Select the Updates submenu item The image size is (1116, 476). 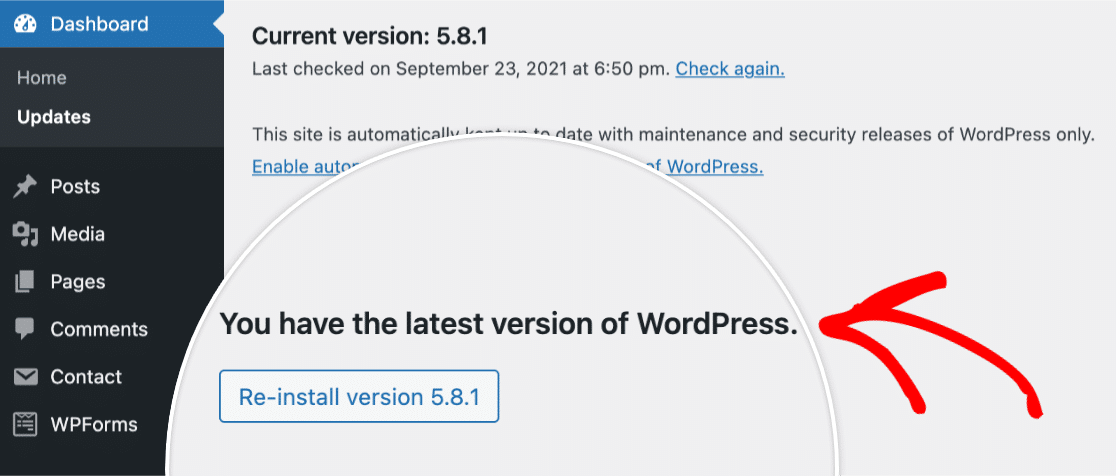pos(54,117)
